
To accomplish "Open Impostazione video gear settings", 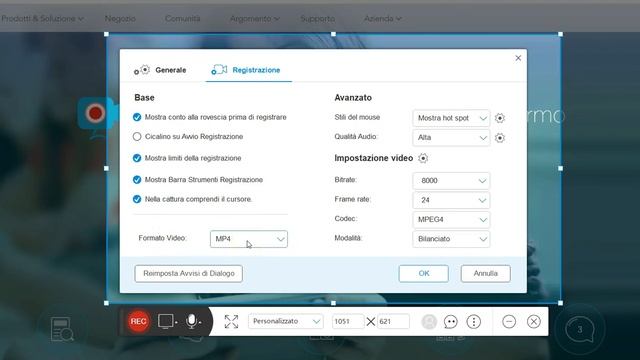I will pos(423,158).
